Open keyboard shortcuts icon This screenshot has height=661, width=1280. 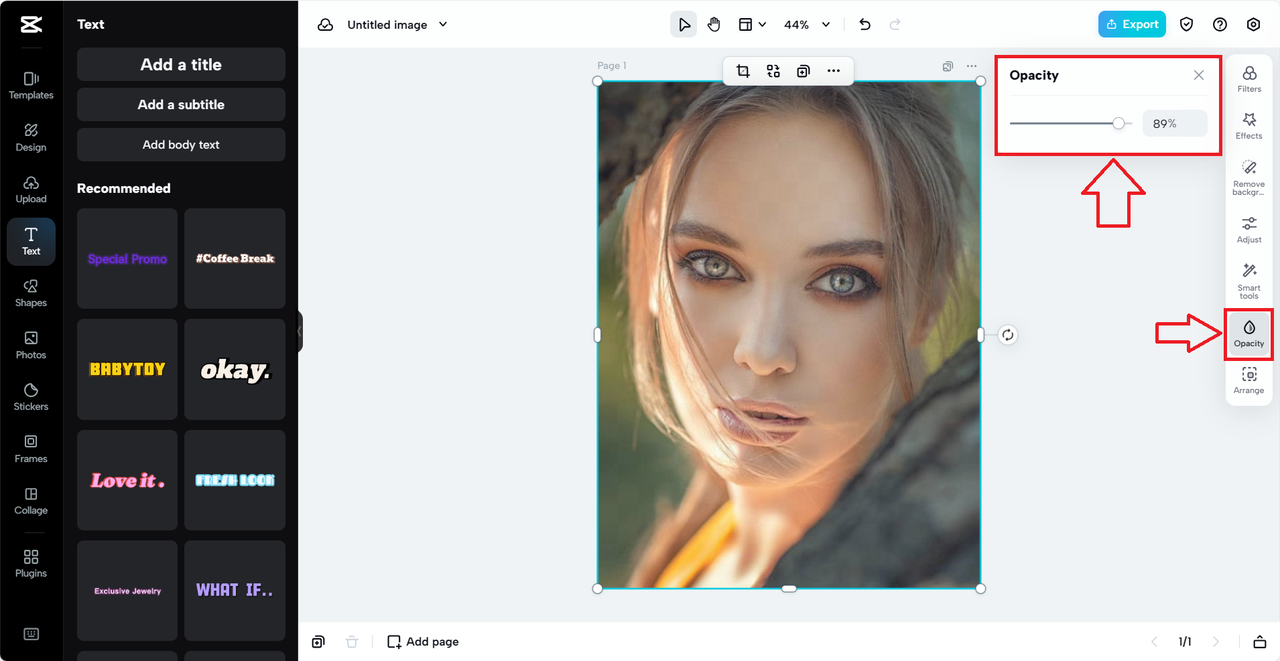coord(31,634)
